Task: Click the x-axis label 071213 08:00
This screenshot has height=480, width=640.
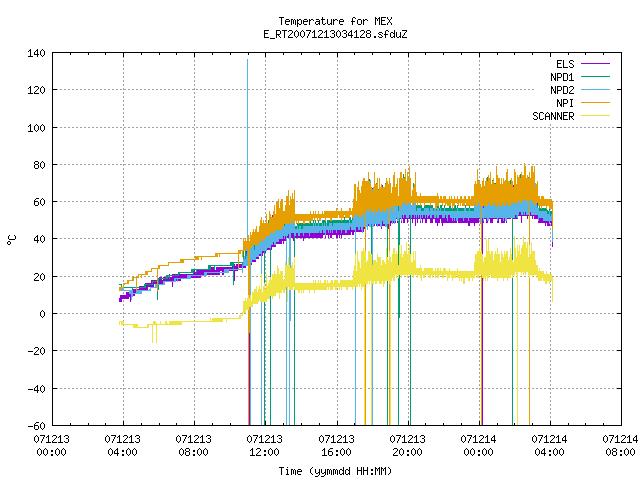Action: pos(193,446)
